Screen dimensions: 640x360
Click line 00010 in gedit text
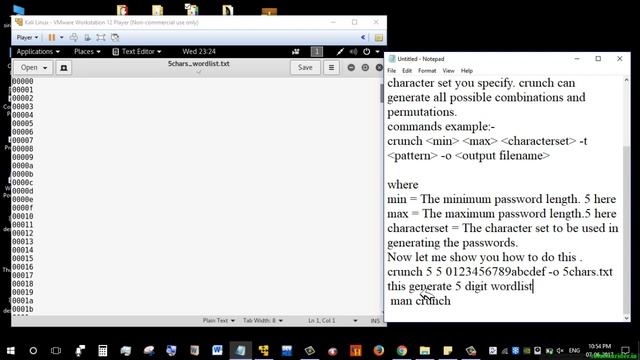pyautogui.click(x=23, y=216)
